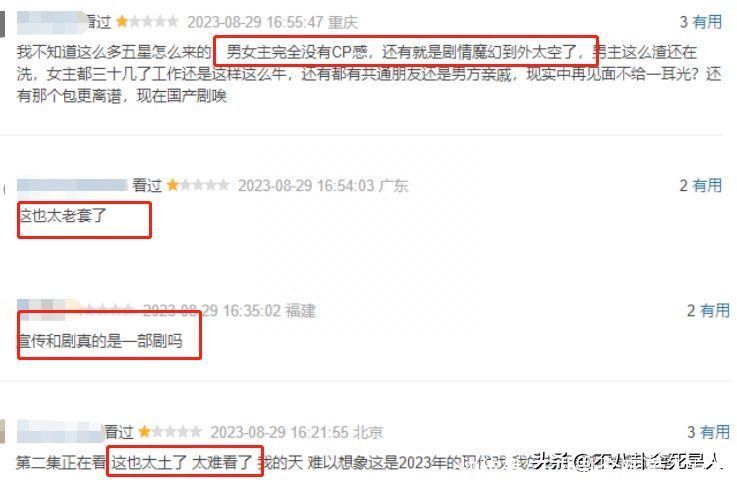Screen dimensions: 737x484
Task: Open blurred username of Guangdong reviewer
Action: (x=72, y=185)
